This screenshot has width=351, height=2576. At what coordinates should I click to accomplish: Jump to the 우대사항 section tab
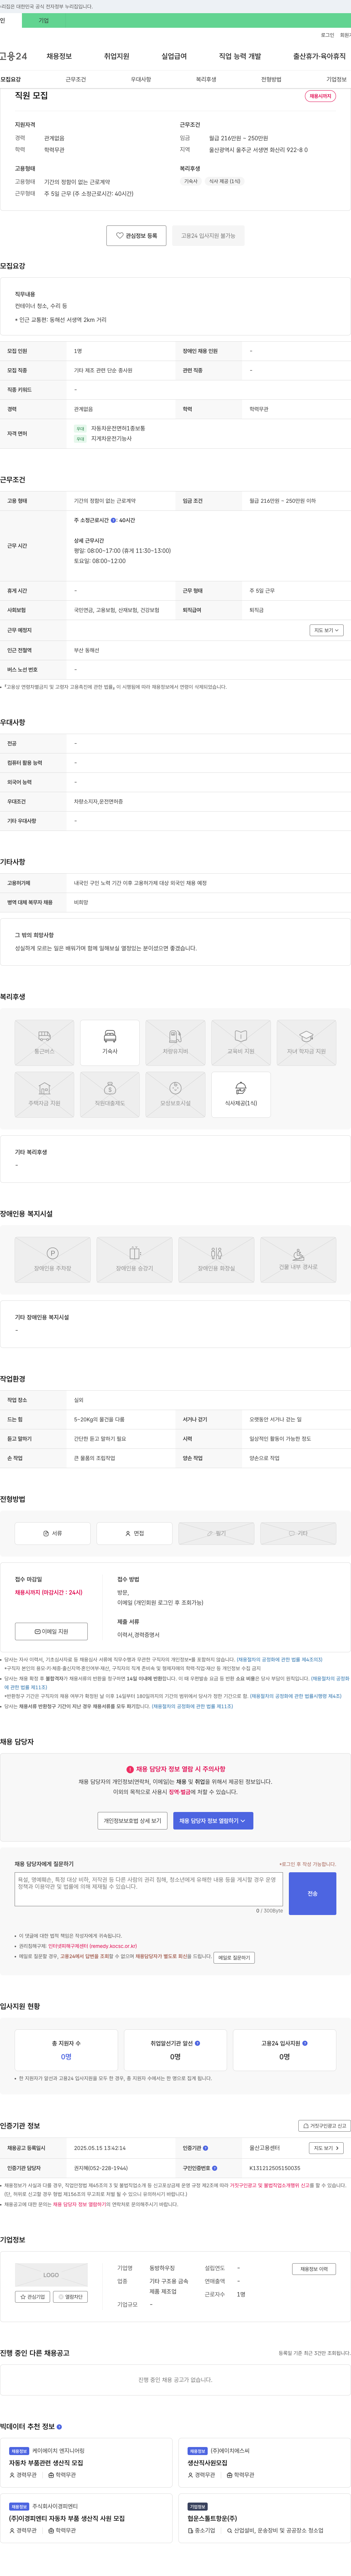click(141, 79)
